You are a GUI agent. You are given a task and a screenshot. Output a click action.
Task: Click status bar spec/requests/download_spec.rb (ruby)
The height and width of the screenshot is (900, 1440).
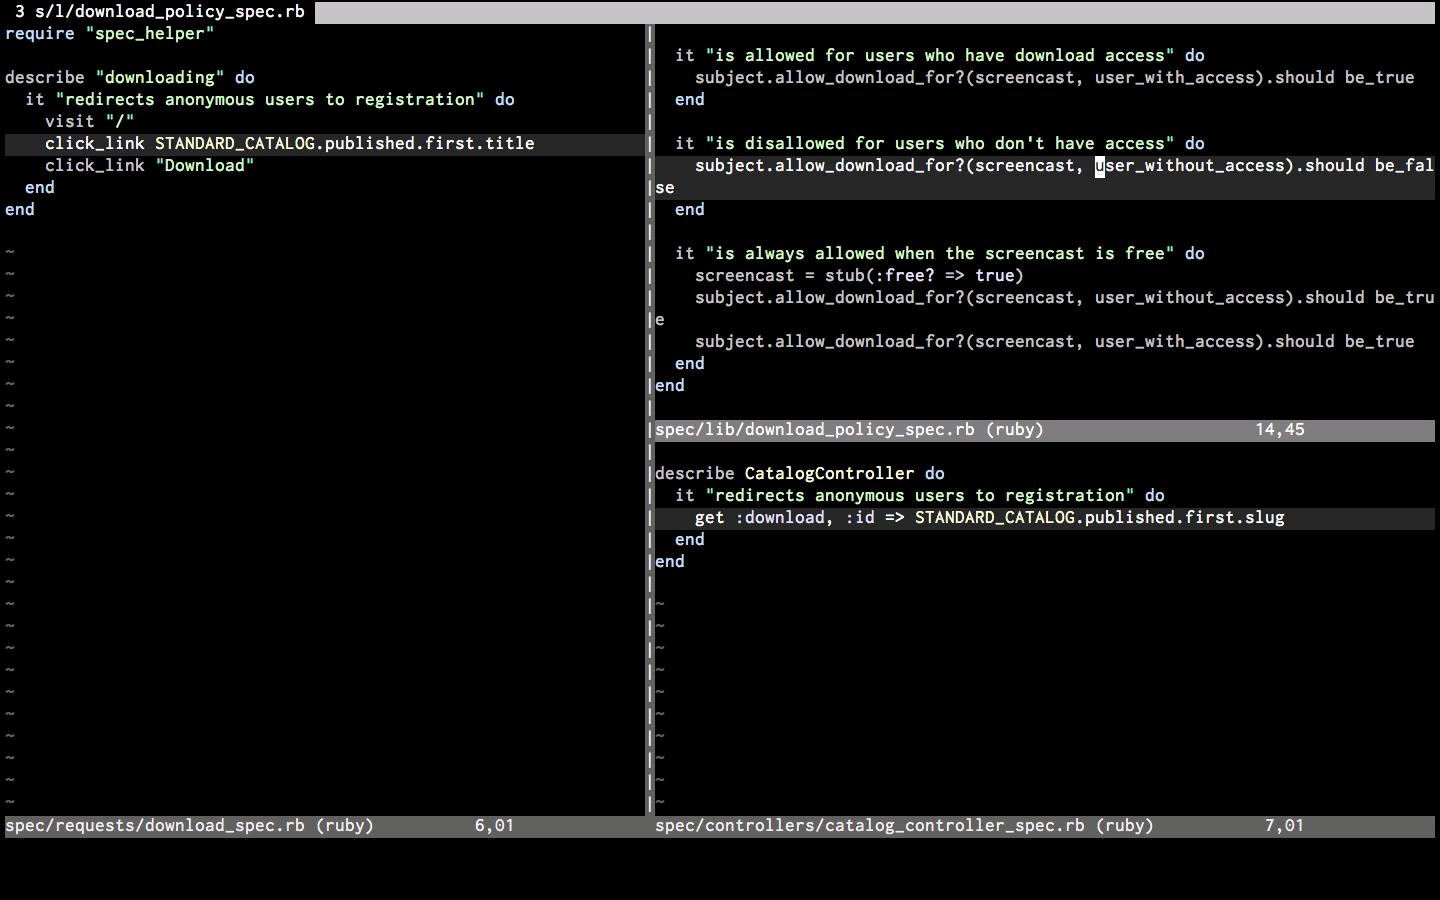click(x=190, y=826)
